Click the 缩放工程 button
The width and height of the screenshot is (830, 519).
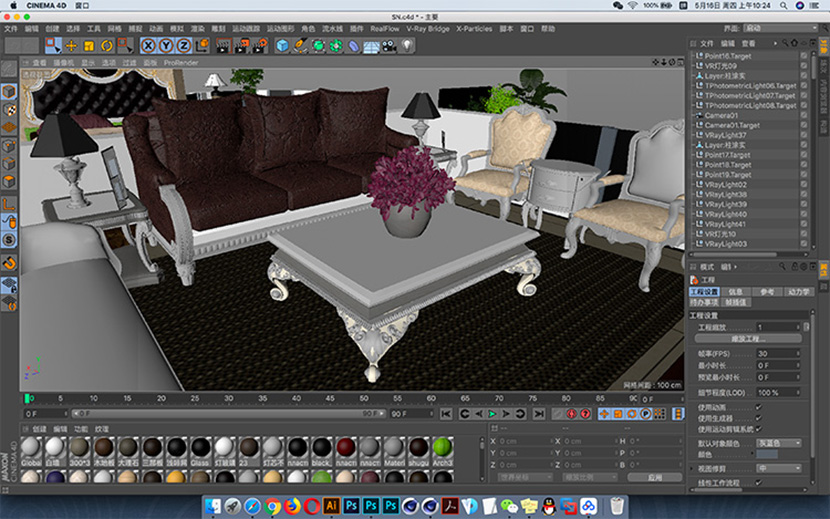(x=748, y=339)
